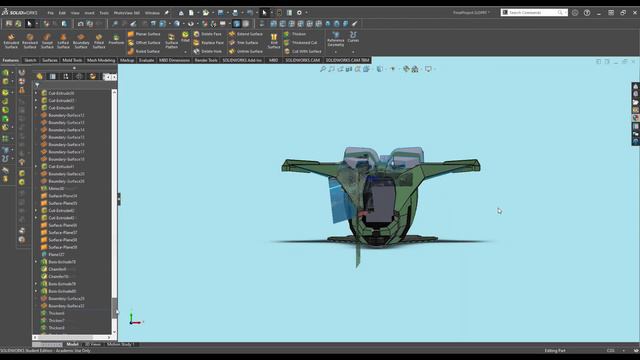Switch to the Mold Tools tab
Viewport: 640px width, 360px height.
click(72, 60)
